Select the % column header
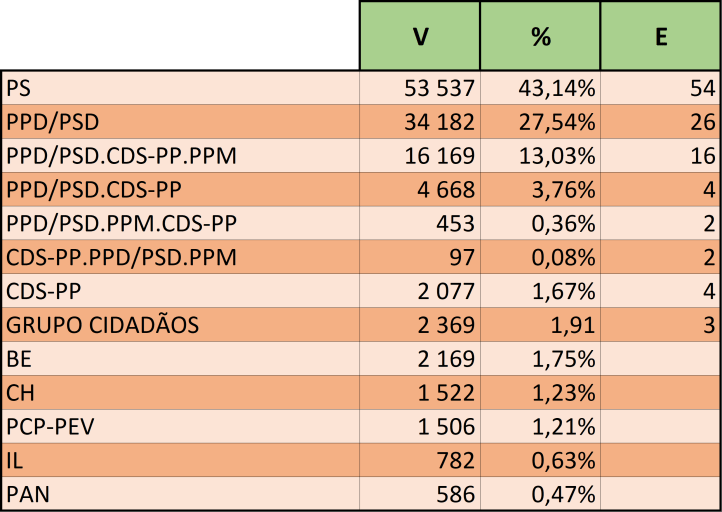Image resolution: width=722 pixels, height=512 pixels. (x=540, y=36)
